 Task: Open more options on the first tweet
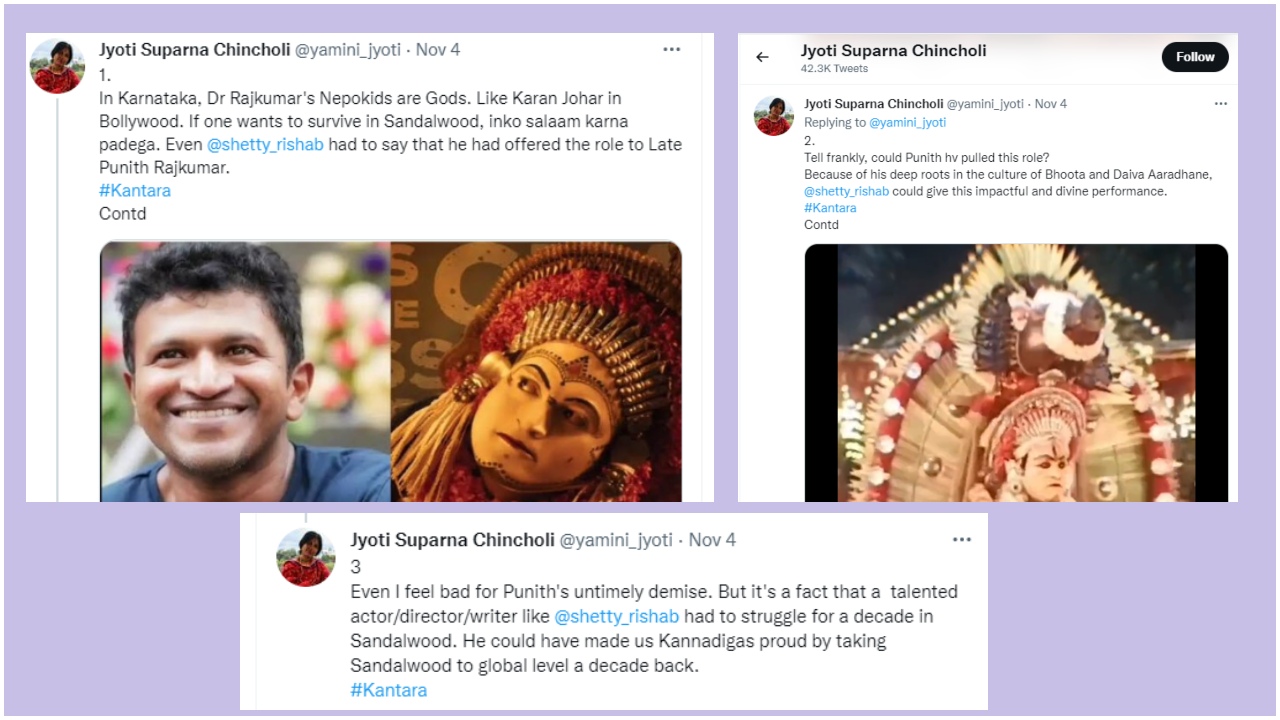pos(671,48)
